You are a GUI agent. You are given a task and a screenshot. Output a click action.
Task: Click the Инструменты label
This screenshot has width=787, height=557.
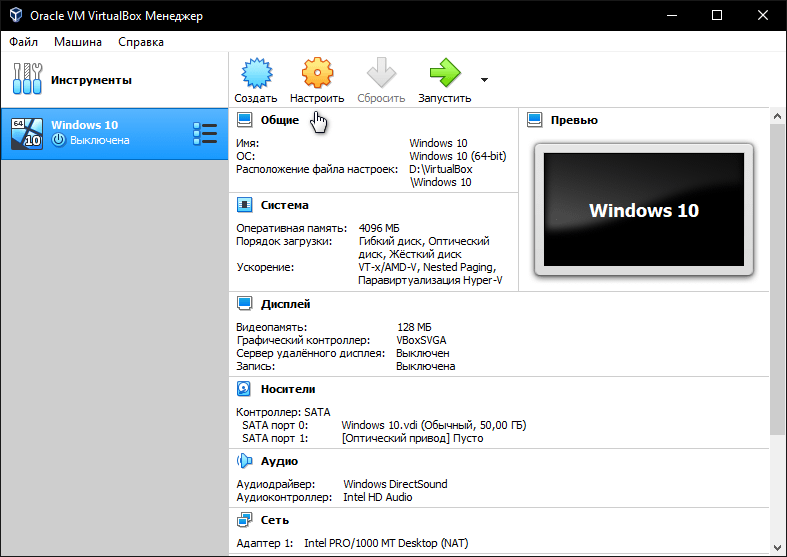click(91, 80)
